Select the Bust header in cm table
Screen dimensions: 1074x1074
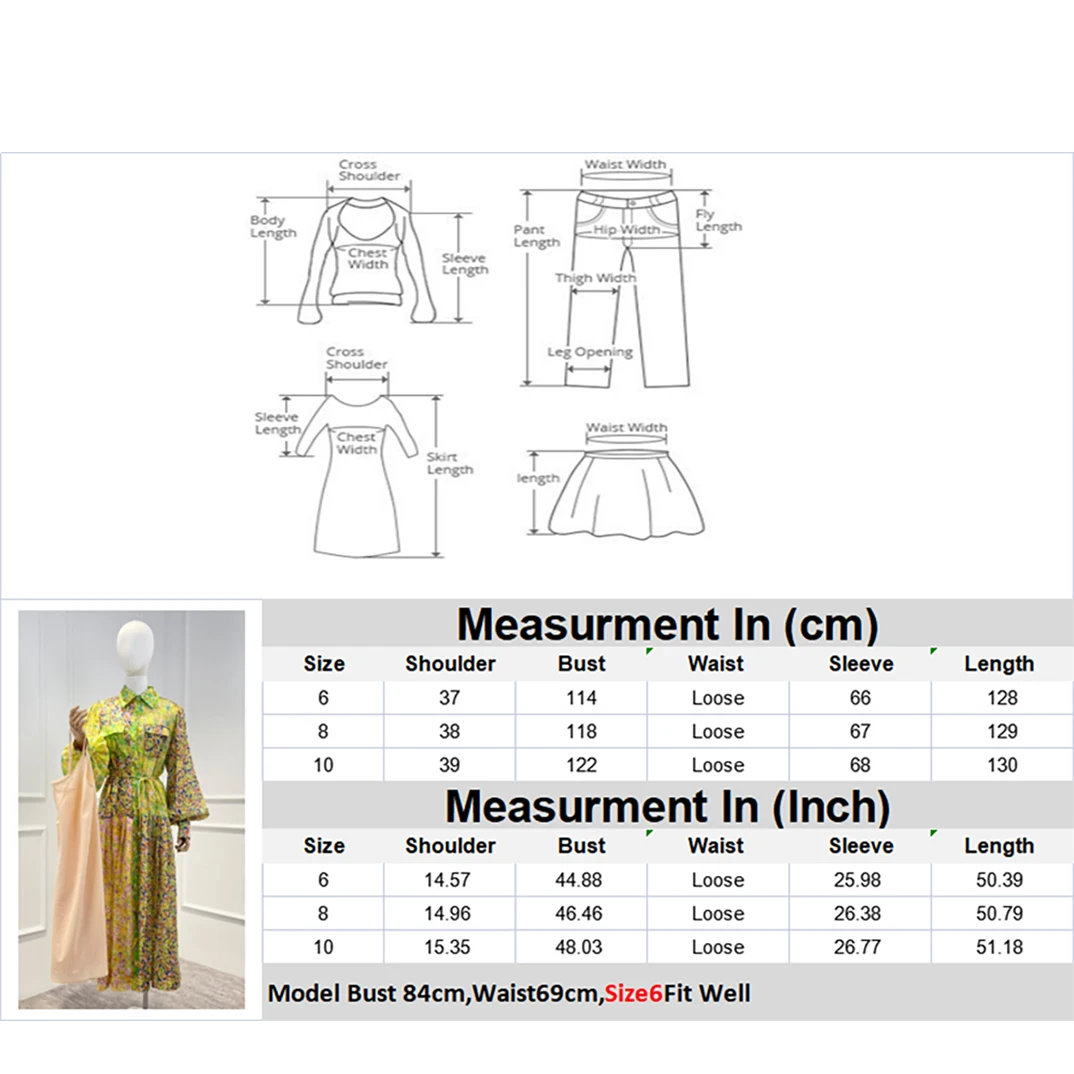(582, 664)
